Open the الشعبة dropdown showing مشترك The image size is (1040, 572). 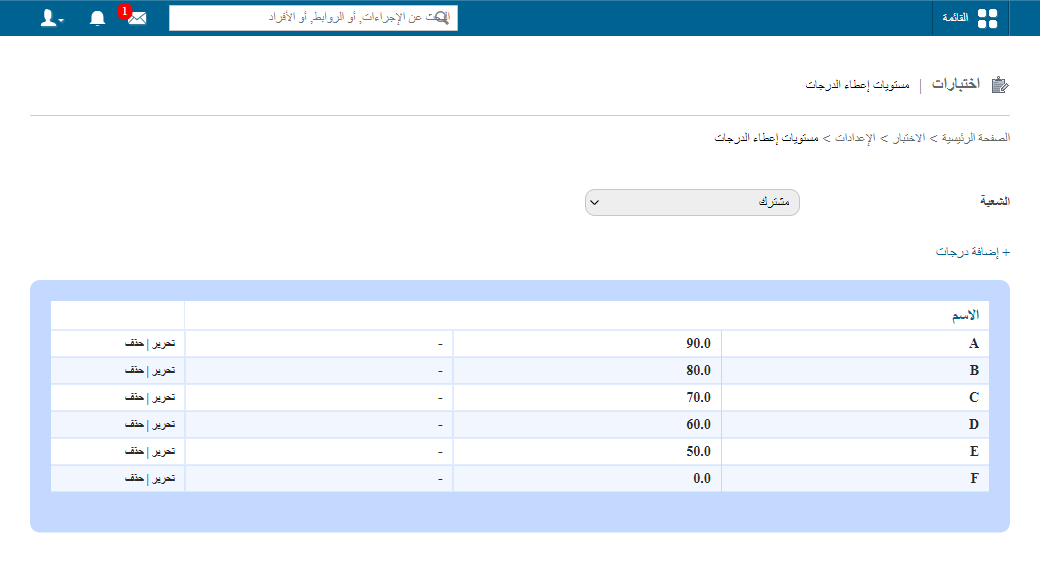coord(692,202)
